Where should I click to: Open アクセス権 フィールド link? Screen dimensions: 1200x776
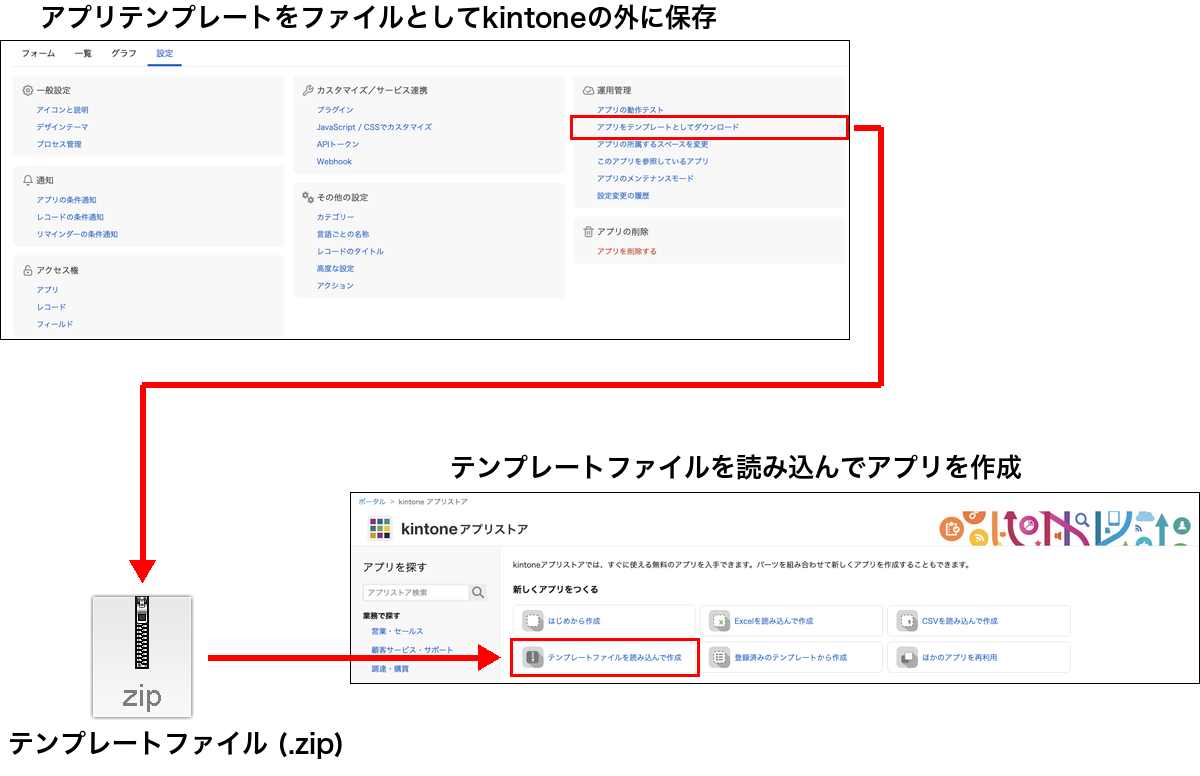(x=55, y=324)
